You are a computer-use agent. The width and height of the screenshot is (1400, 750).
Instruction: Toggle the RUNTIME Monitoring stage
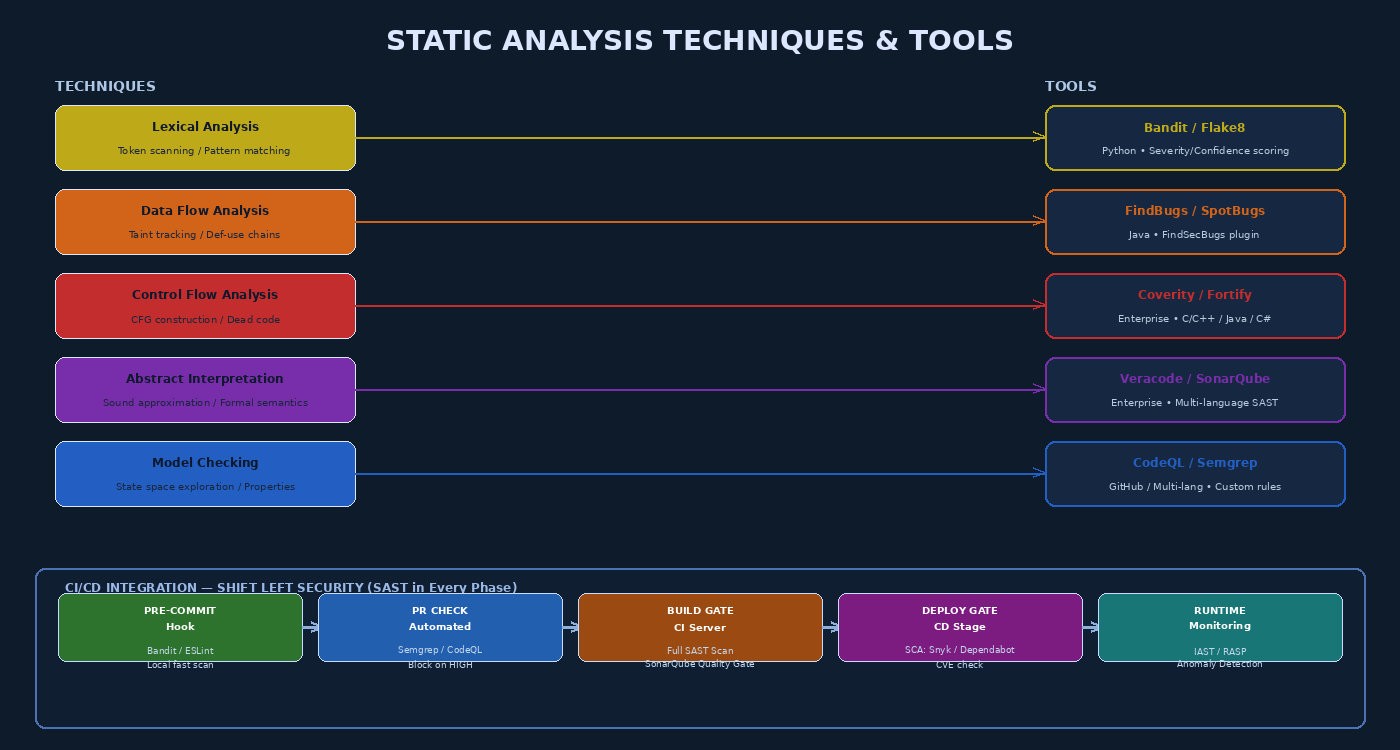(1220, 627)
